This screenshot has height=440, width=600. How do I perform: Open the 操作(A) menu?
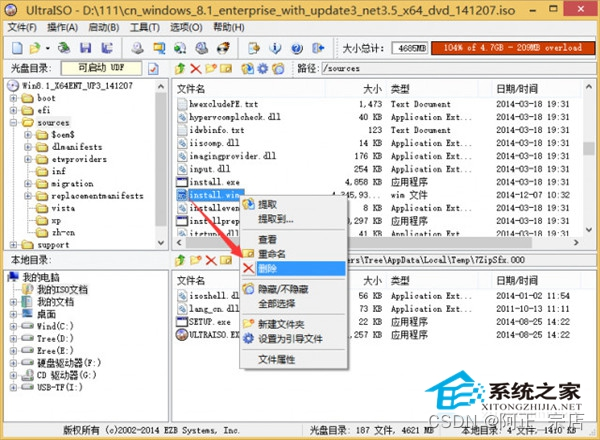coord(63,28)
